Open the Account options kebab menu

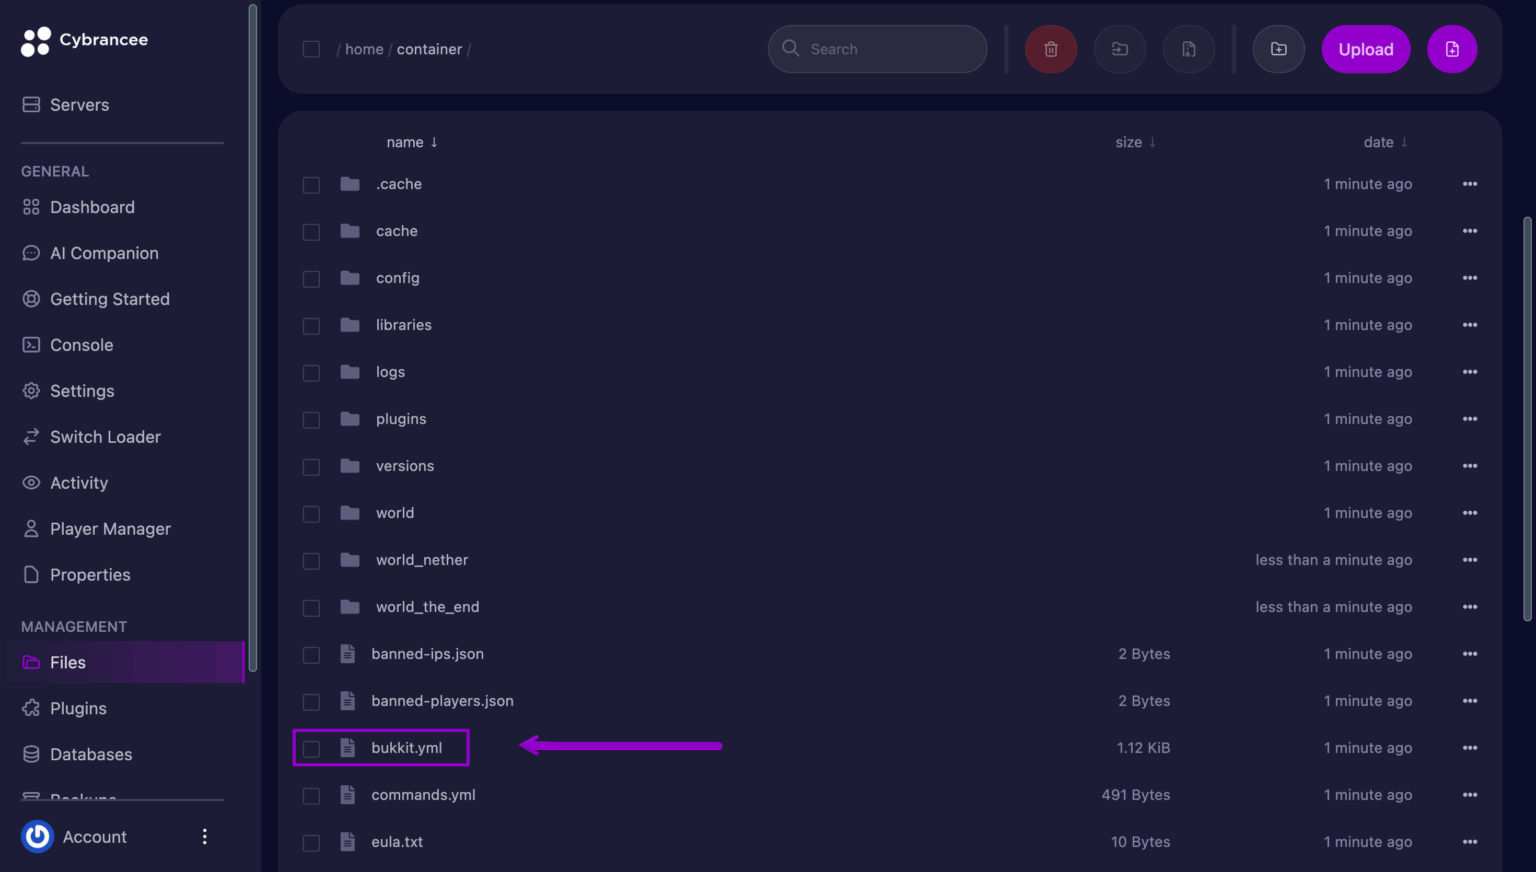[x=204, y=836]
